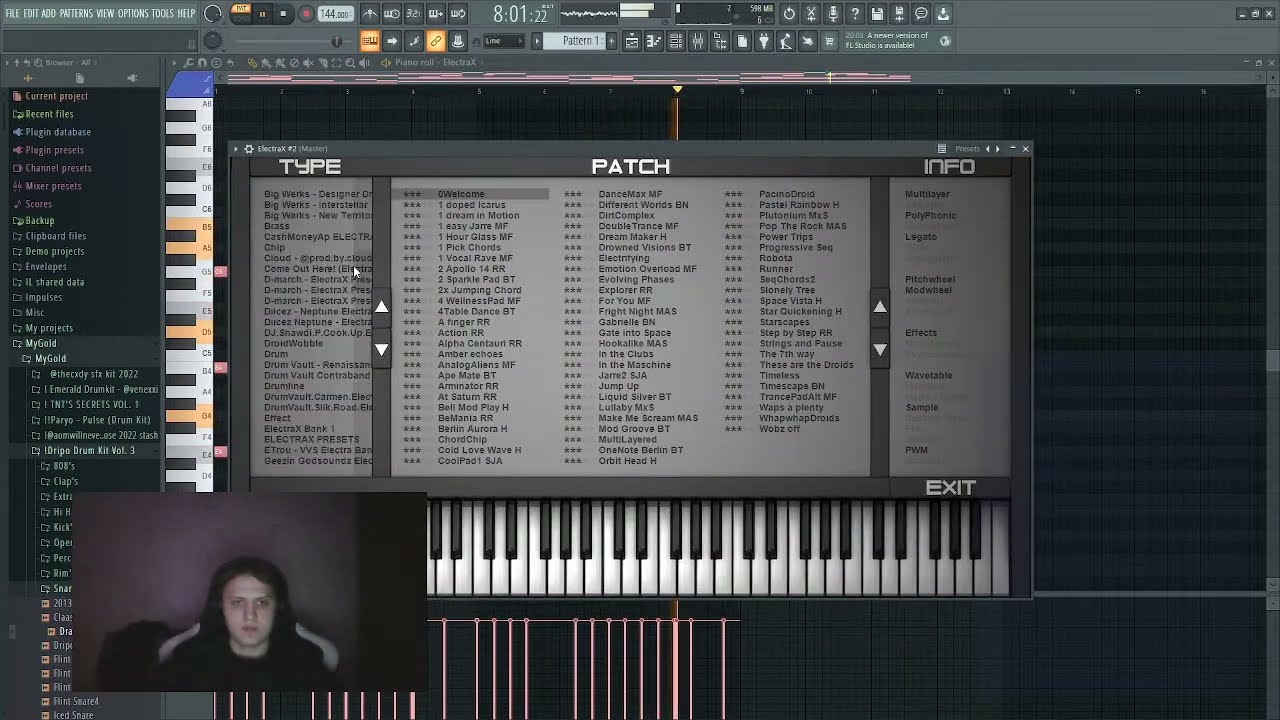Viewport: 1280px width, 720px height.
Task: Open the channel rack icon
Action: 676,41
